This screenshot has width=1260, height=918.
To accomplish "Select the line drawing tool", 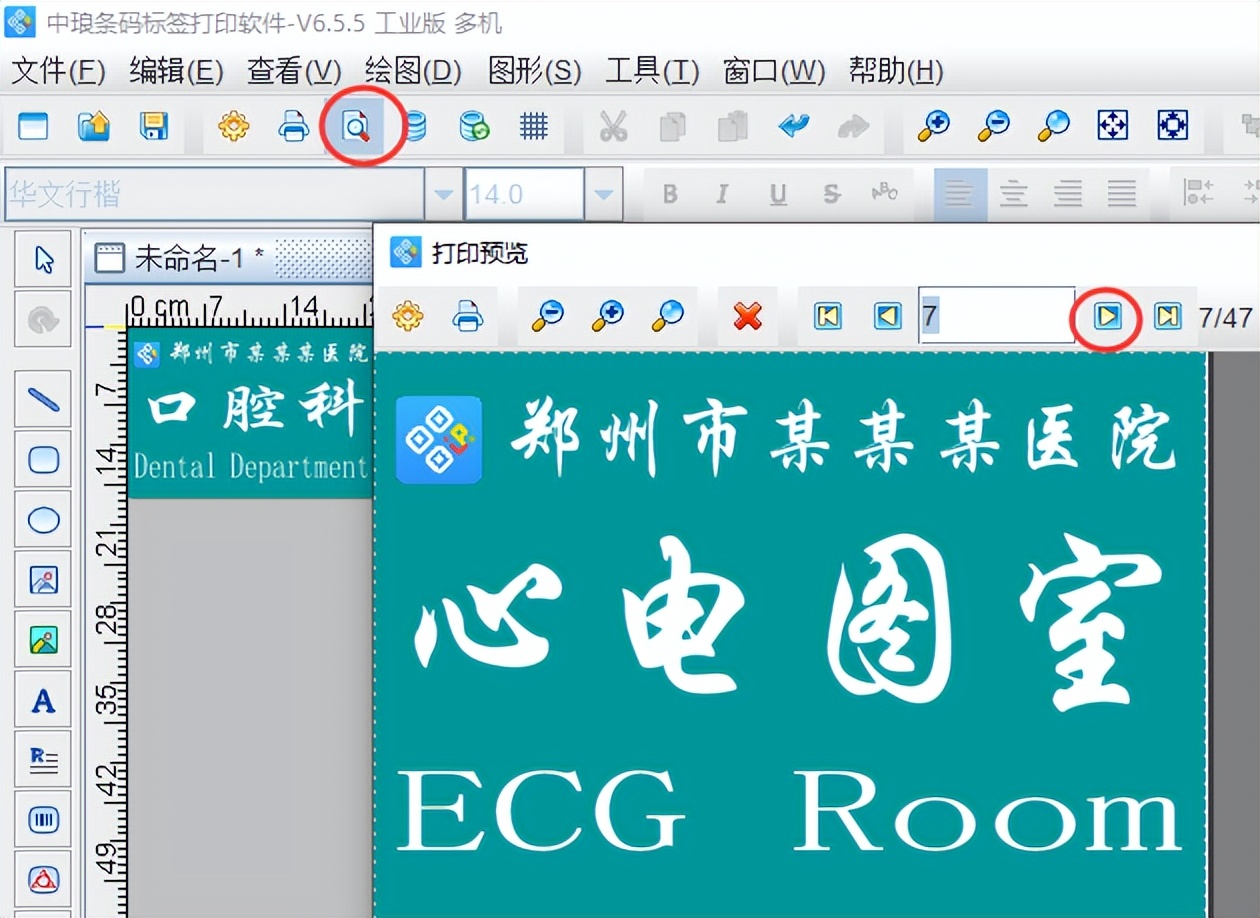I will tap(44, 400).
